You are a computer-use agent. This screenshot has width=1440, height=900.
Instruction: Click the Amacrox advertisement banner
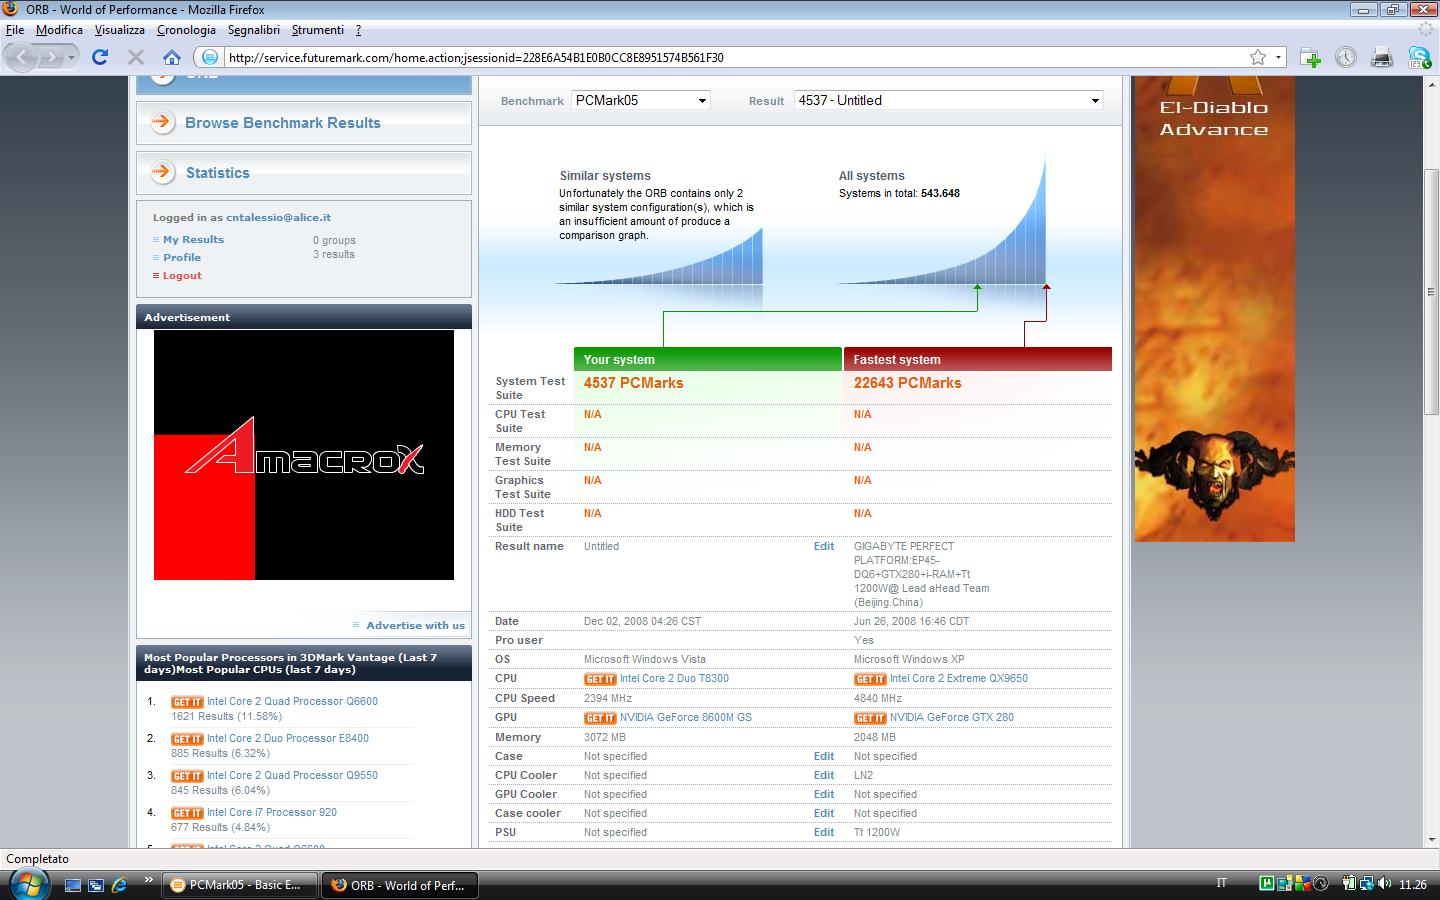tap(304, 455)
